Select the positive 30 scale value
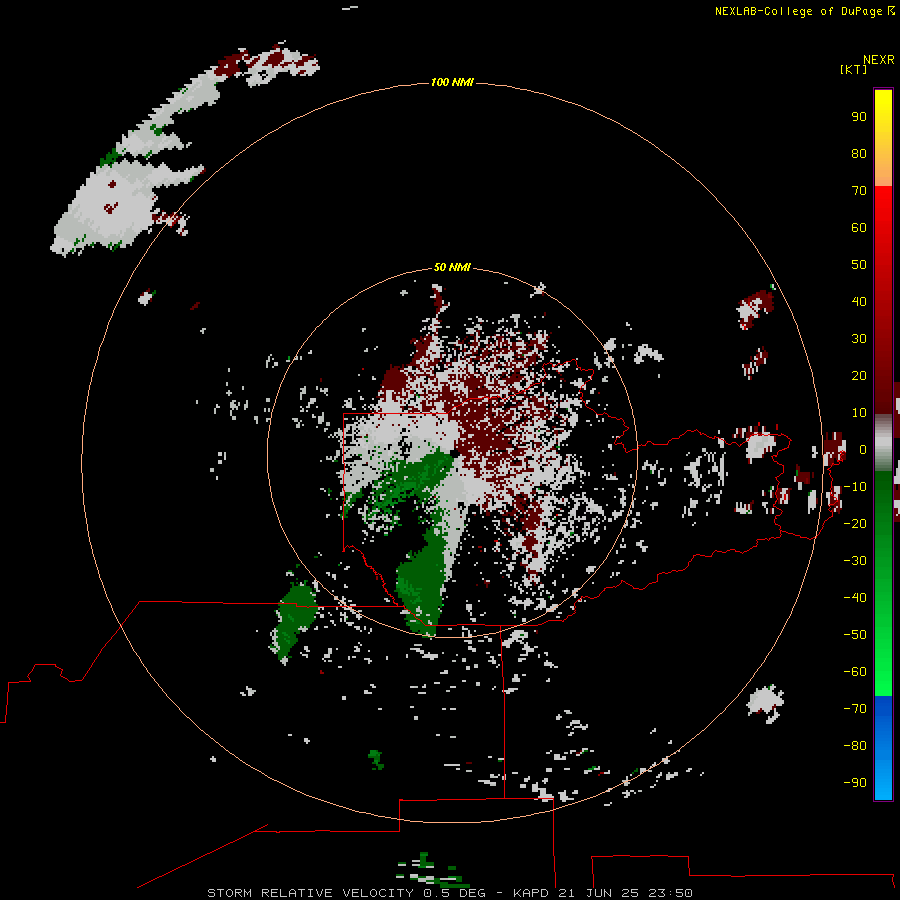 [859, 339]
